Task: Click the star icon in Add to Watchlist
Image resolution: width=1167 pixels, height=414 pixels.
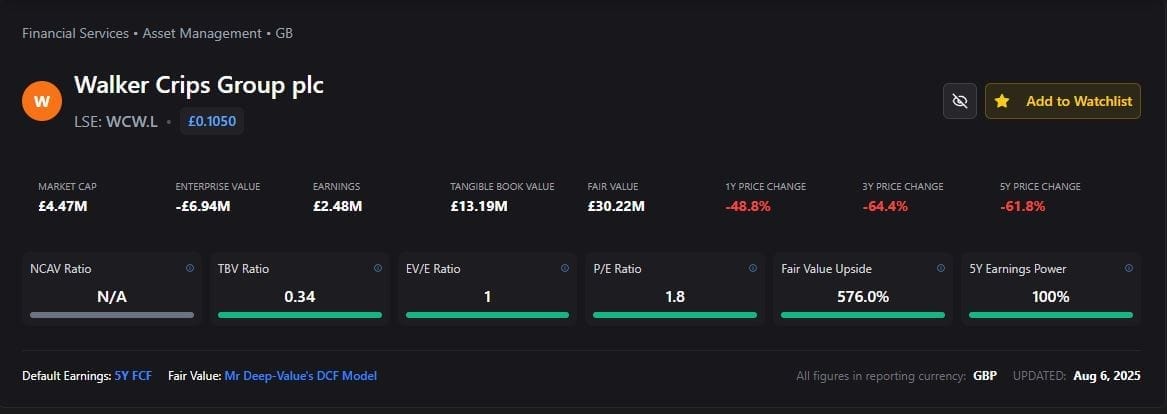Action: tap(1002, 101)
